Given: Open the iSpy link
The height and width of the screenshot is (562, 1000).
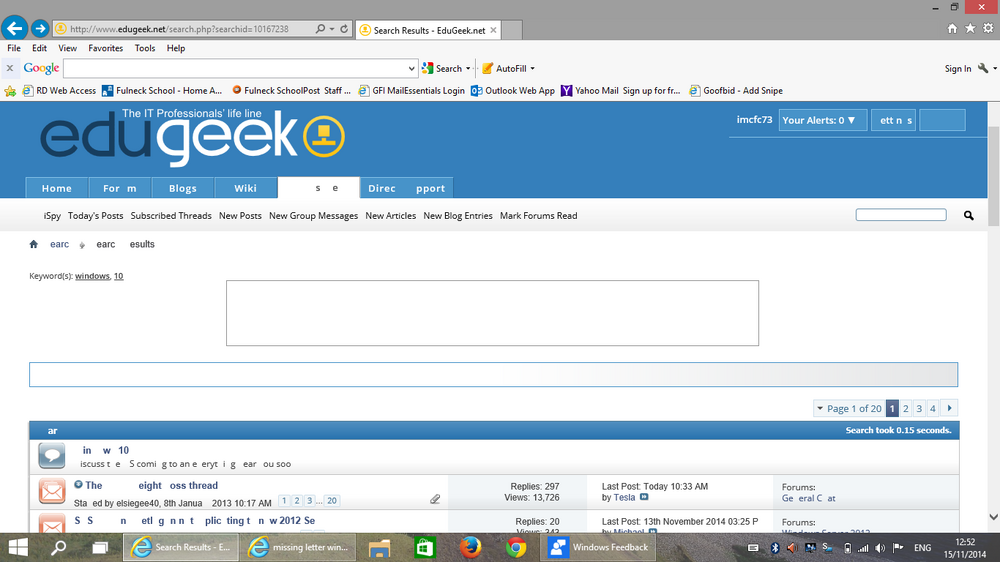Looking at the screenshot, I should [x=52, y=216].
